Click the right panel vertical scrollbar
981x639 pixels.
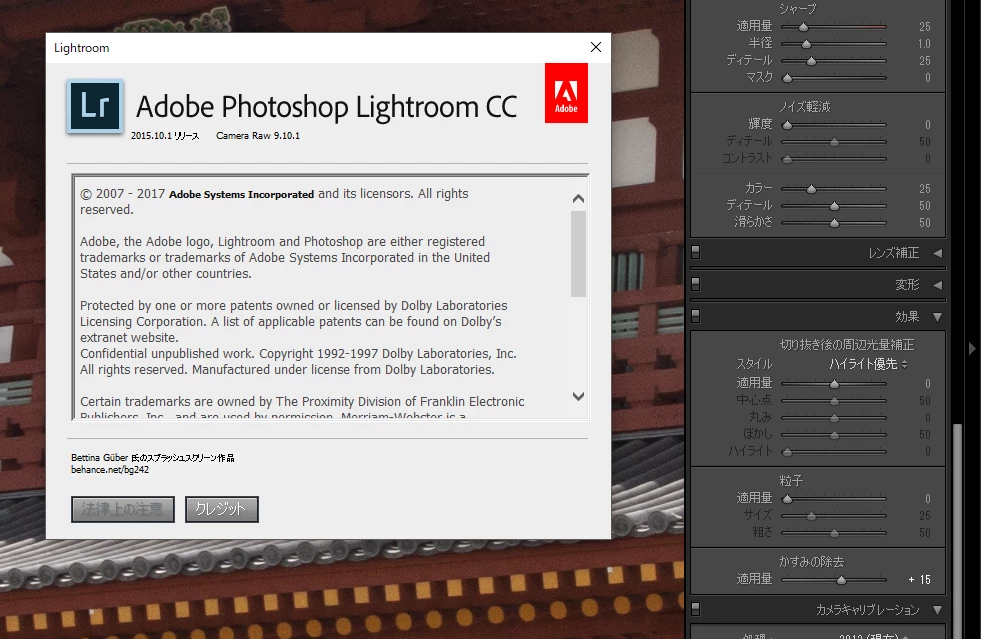tap(957, 532)
